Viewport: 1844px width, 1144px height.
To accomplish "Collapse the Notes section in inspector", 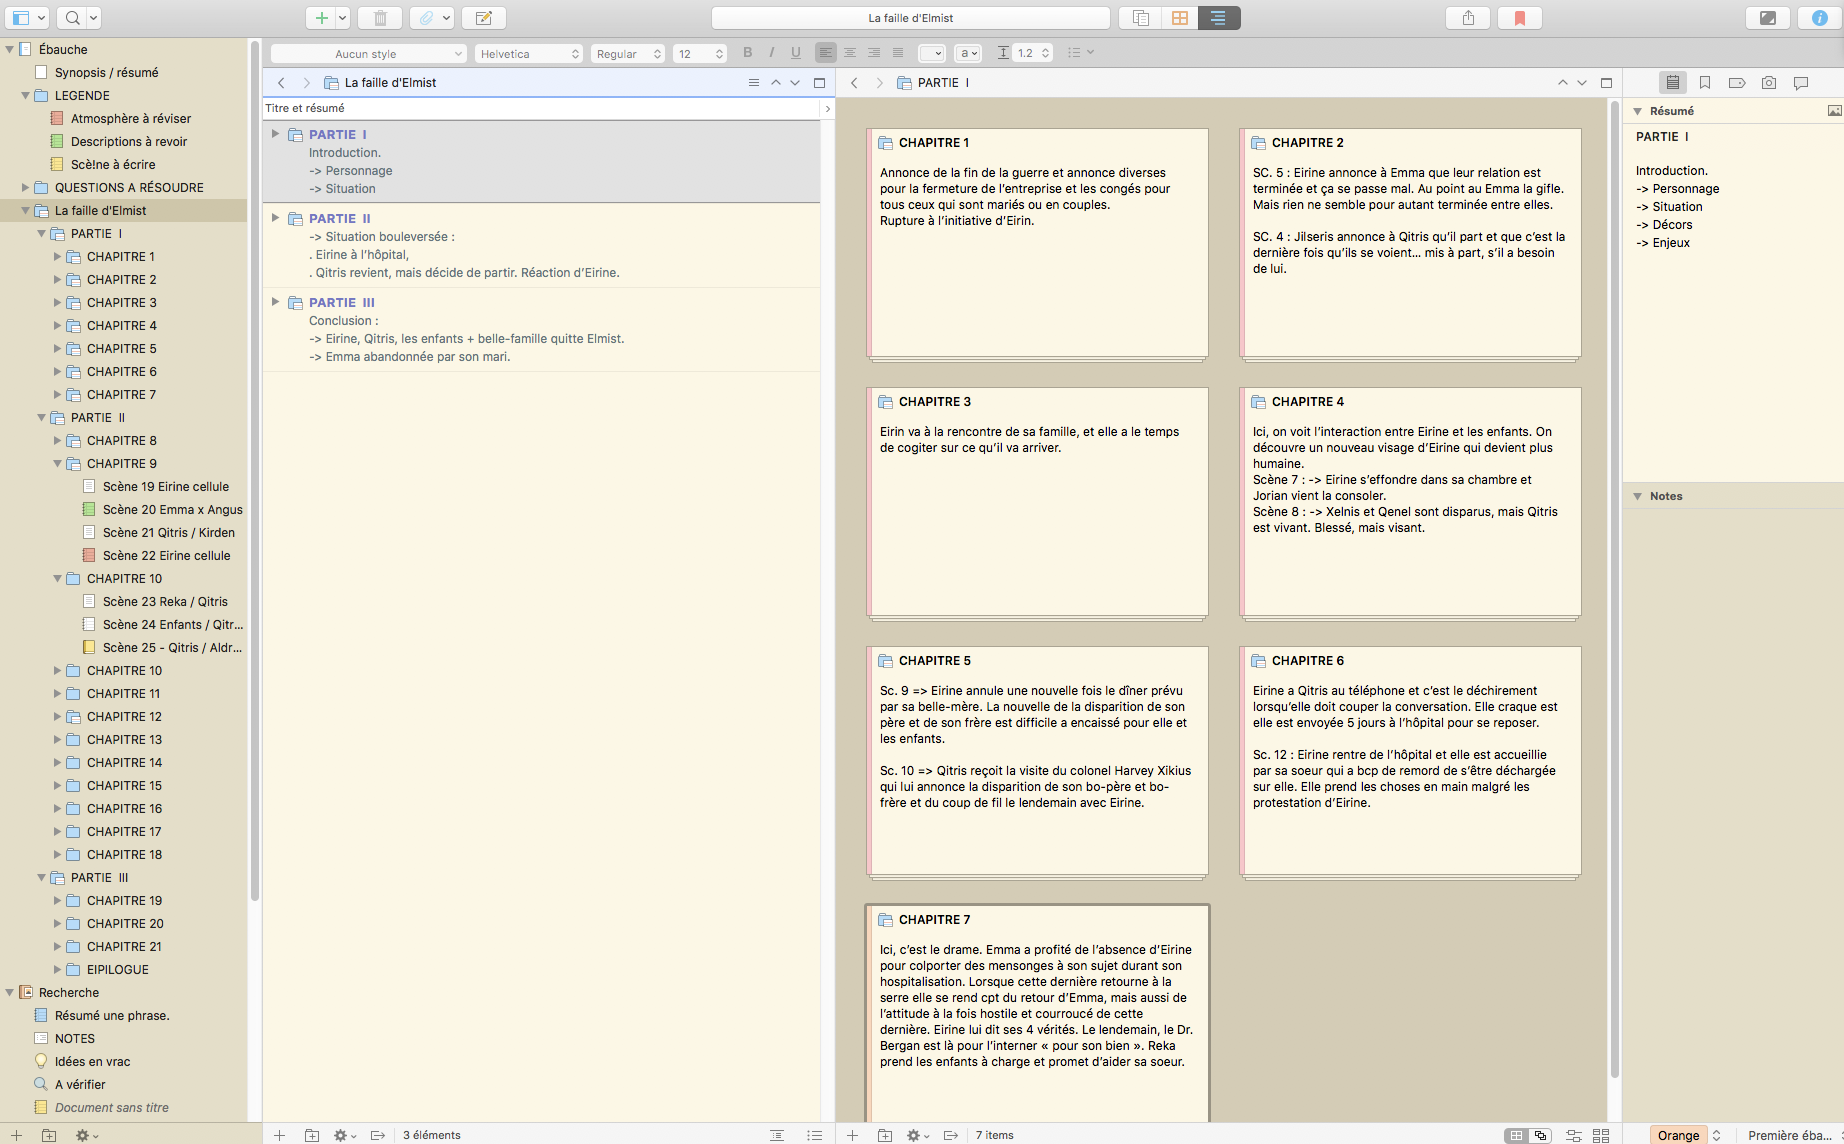I will click(1638, 496).
